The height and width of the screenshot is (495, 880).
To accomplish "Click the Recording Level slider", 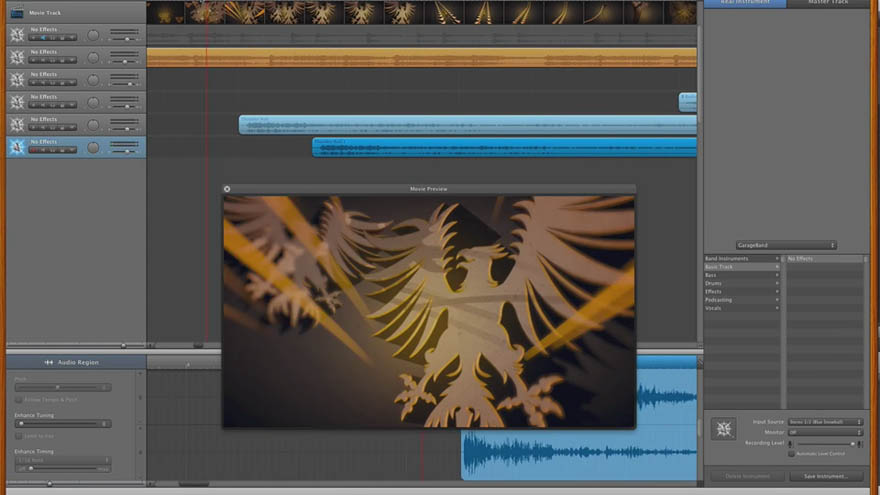I will (825, 444).
